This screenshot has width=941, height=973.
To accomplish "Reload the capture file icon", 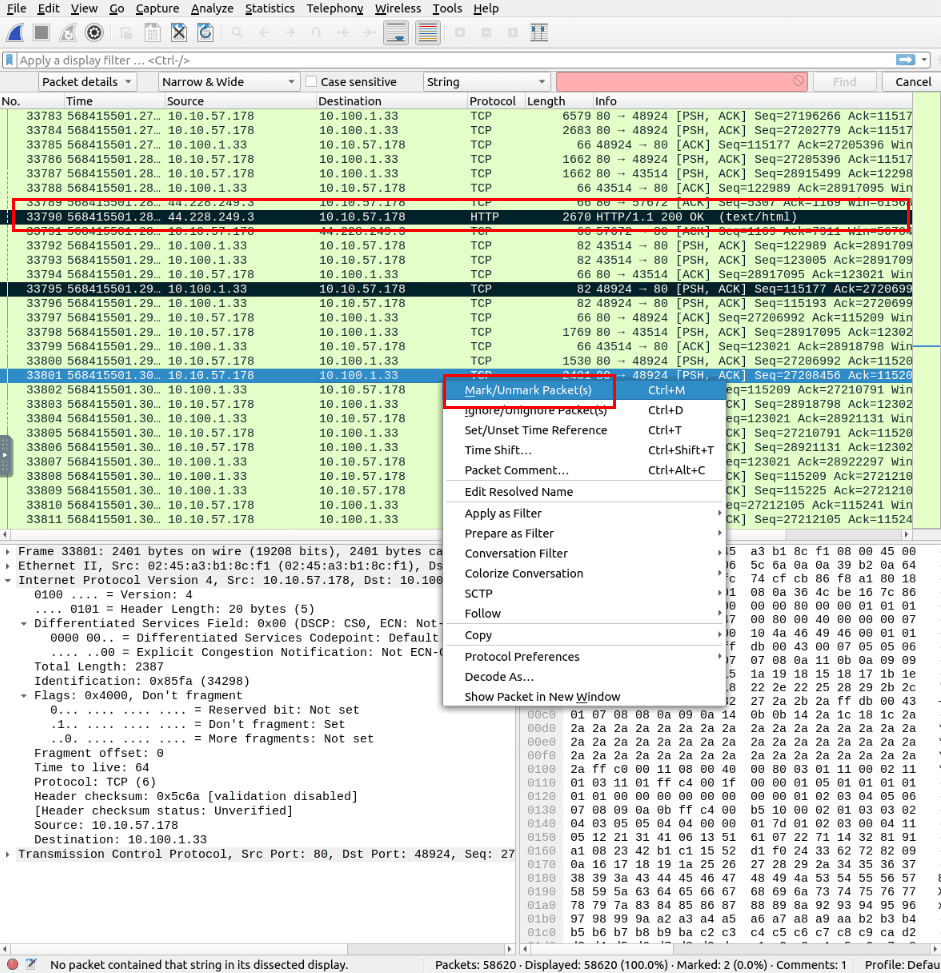I will 205,33.
